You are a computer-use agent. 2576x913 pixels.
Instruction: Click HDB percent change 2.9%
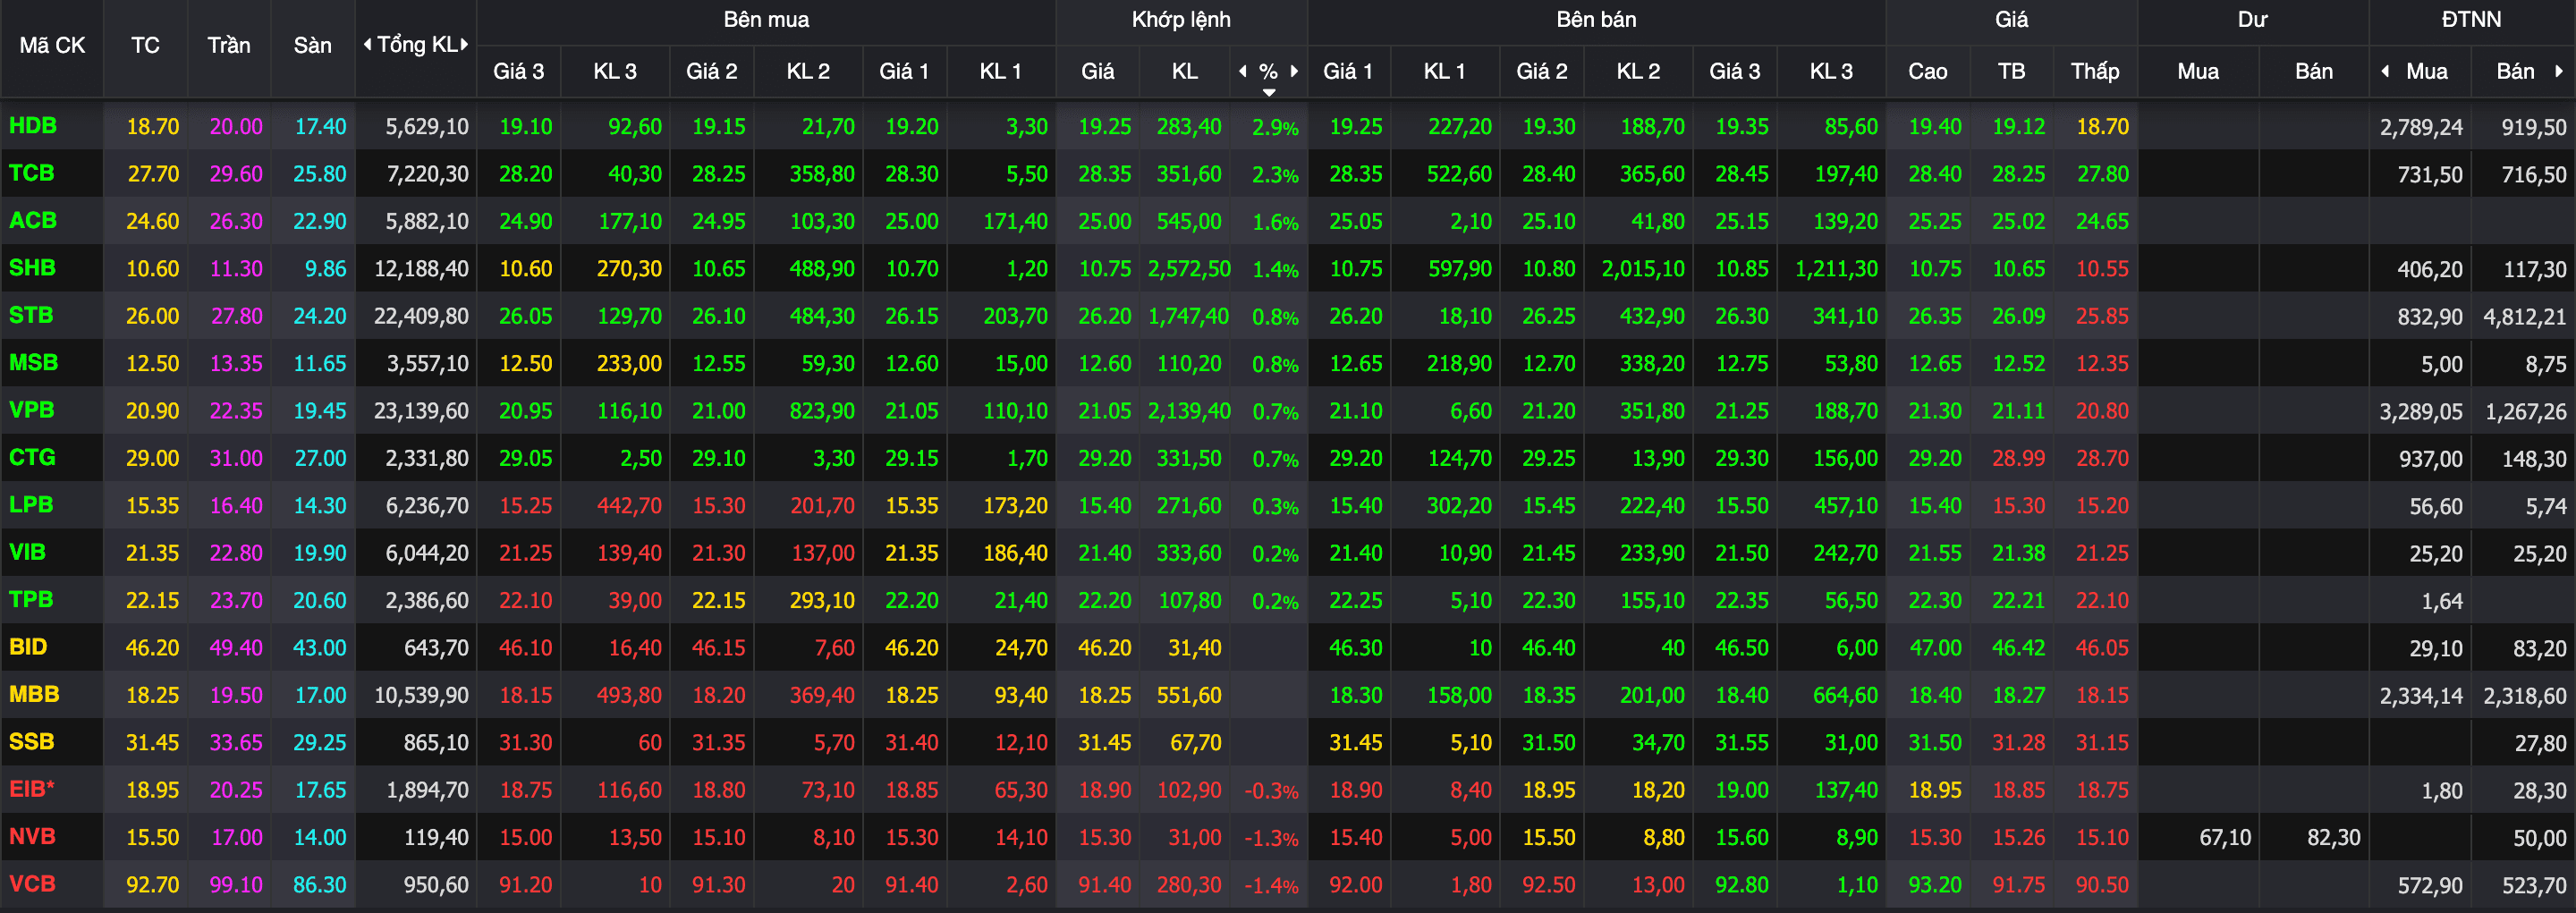click(x=1275, y=128)
